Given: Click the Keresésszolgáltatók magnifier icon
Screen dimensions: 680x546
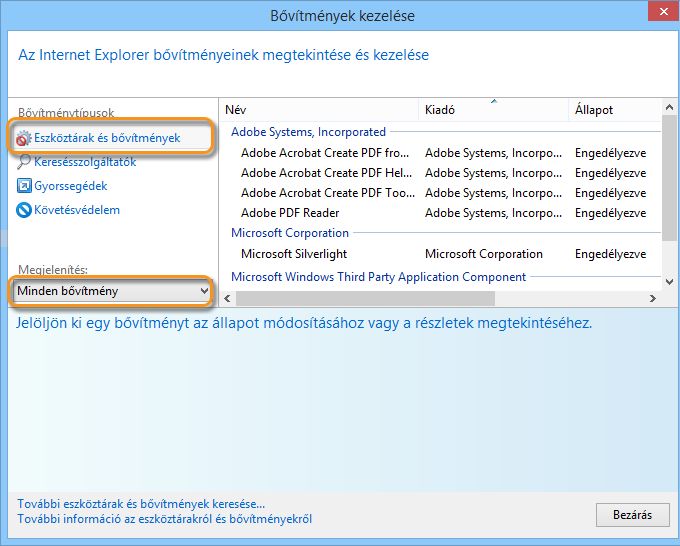Looking at the screenshot, I should 23,162.
